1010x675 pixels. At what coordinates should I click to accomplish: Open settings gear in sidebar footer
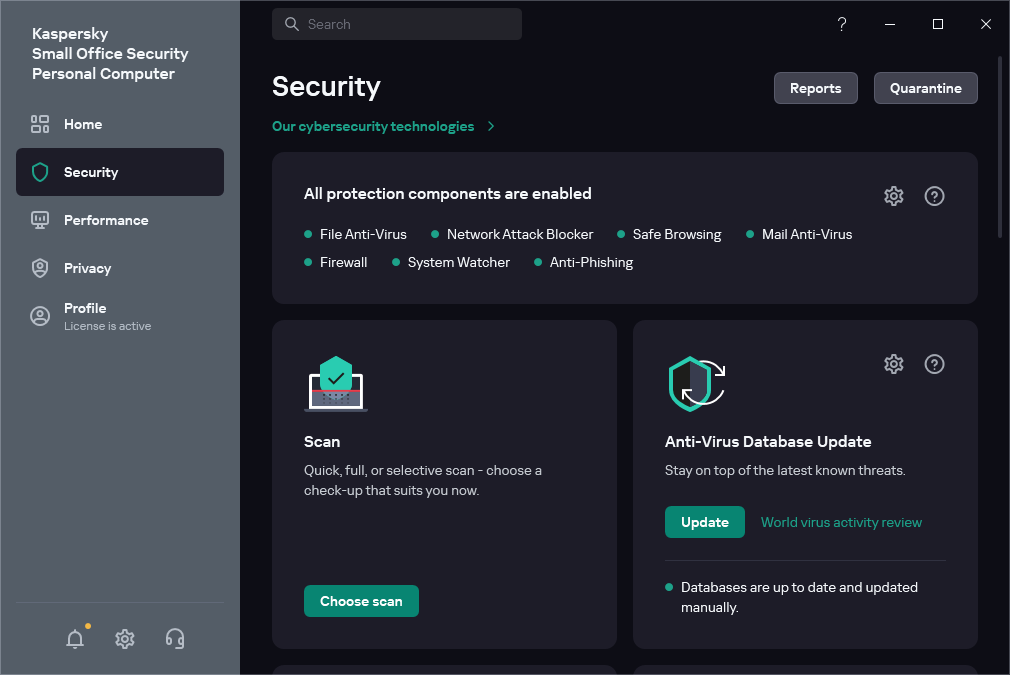[x=124, y=638]
